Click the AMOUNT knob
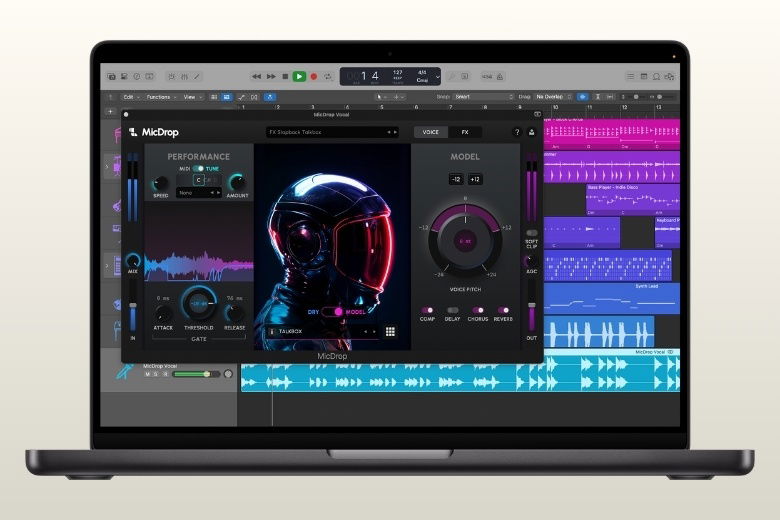This screenshot has height=520, width=780. pos(237,183)
